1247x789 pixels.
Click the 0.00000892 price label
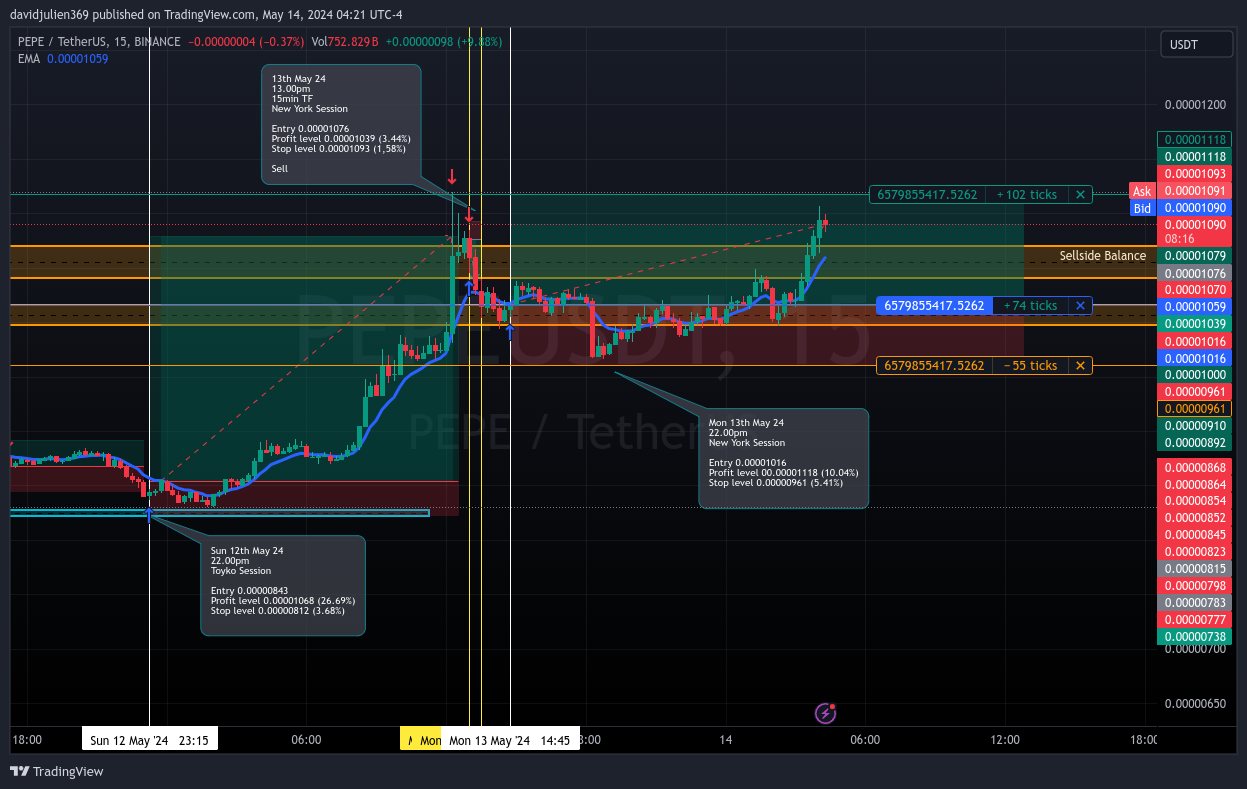1194,443
